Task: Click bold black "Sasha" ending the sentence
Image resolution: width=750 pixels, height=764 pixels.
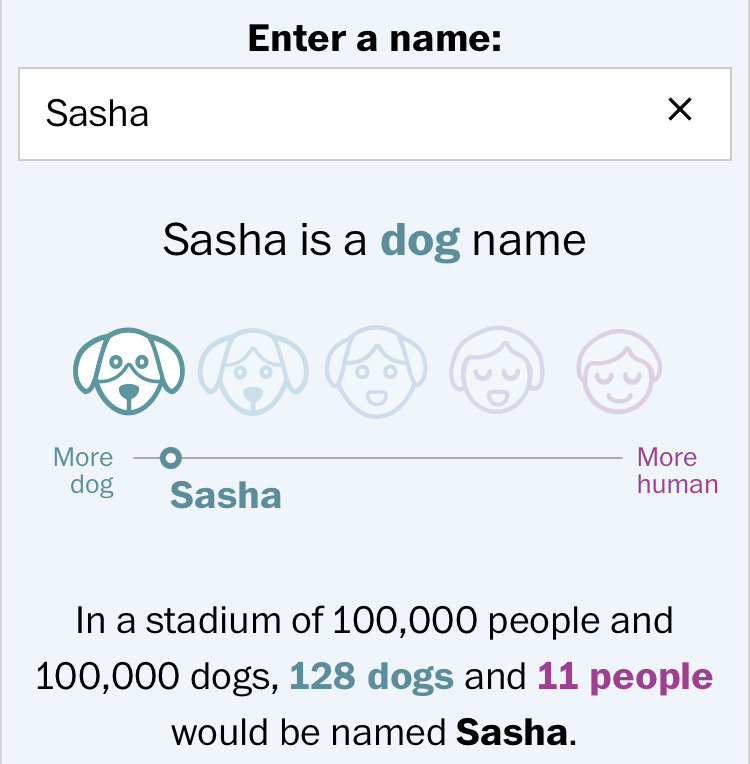Action: click(x=512, y=732)
